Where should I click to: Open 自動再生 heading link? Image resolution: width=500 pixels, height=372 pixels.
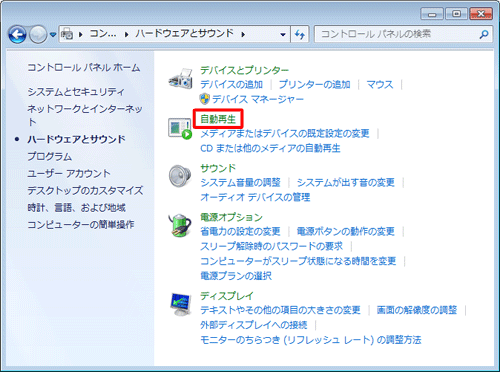pos(218,119)
